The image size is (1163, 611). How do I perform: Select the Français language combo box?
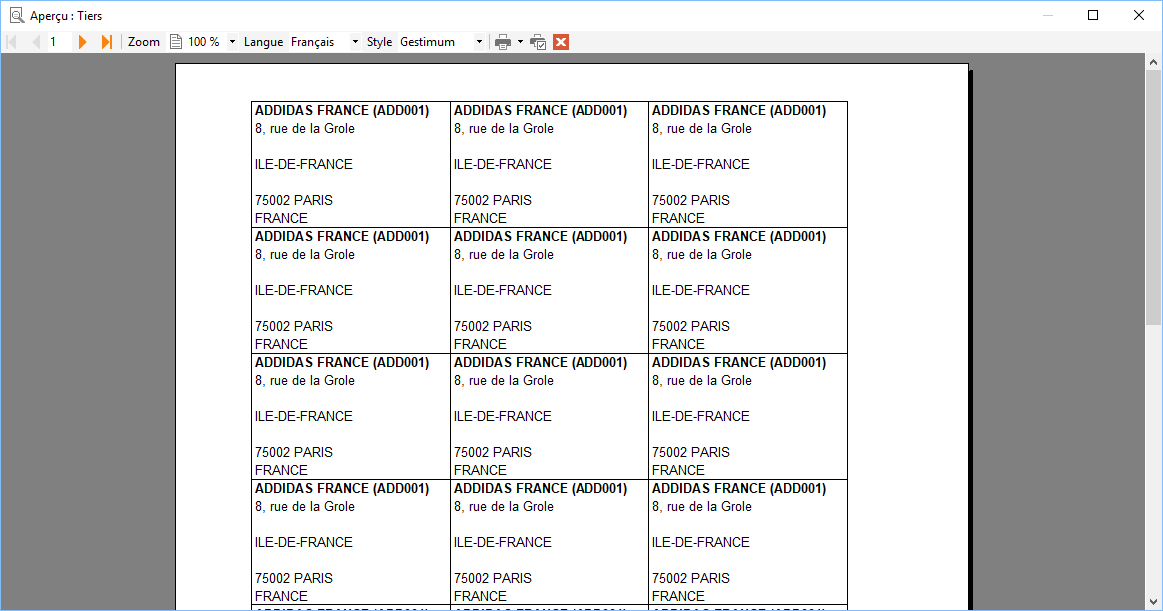(x=325, y=42)
